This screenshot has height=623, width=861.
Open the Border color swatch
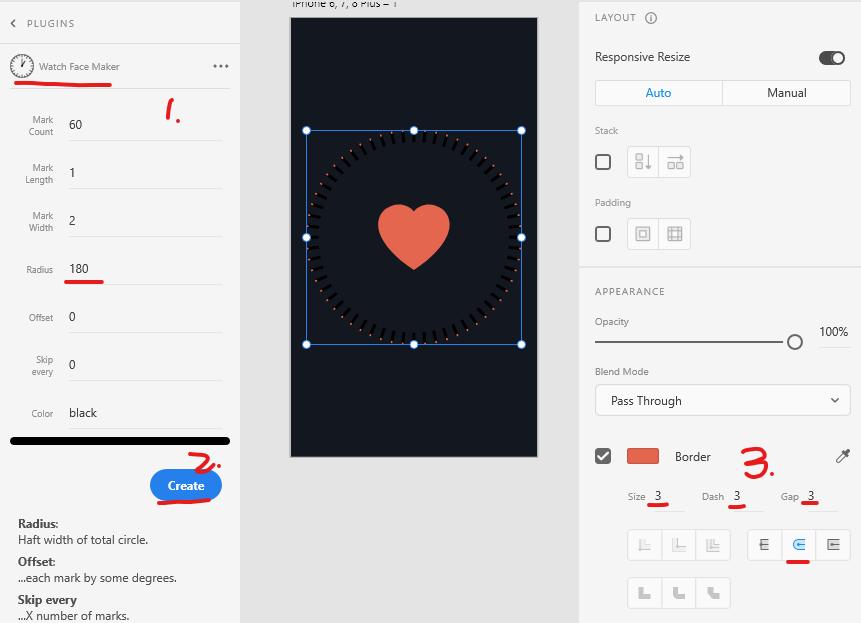[643, 456]
